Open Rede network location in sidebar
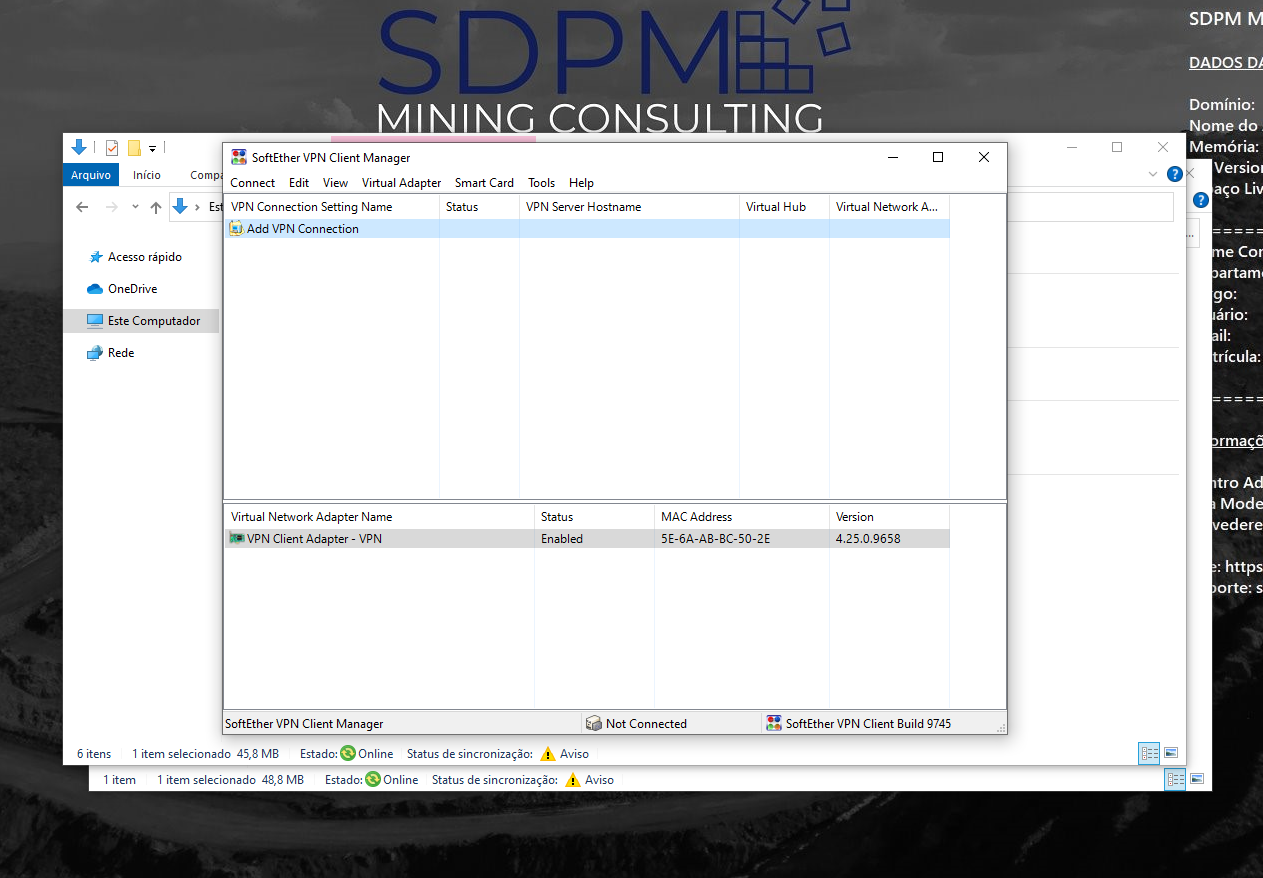Viewport: 1263px width, 878px height. (x=120, y=353)
